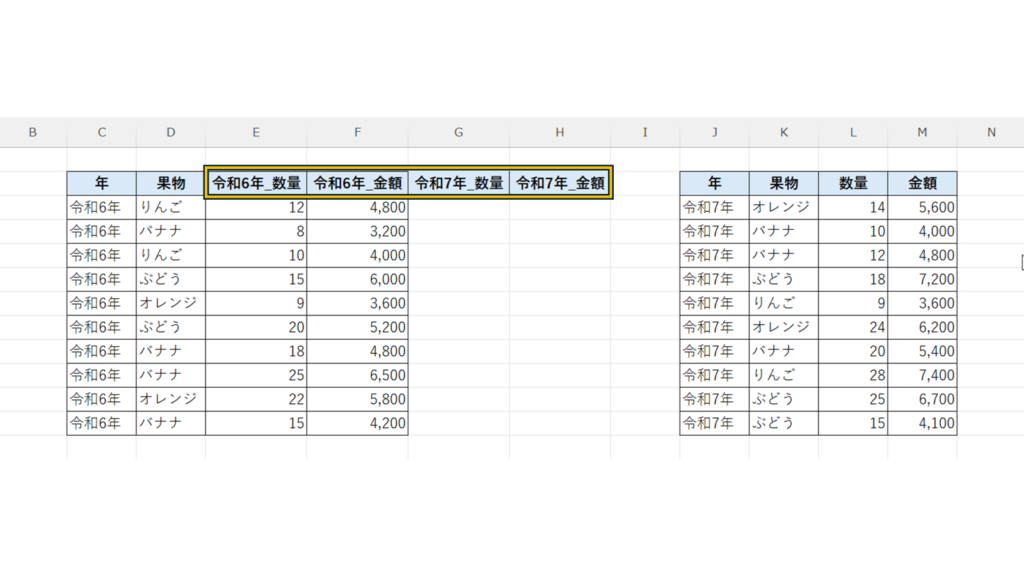Select column M header
Viewport: 1024px width, 576px height.
coord(922,132)
